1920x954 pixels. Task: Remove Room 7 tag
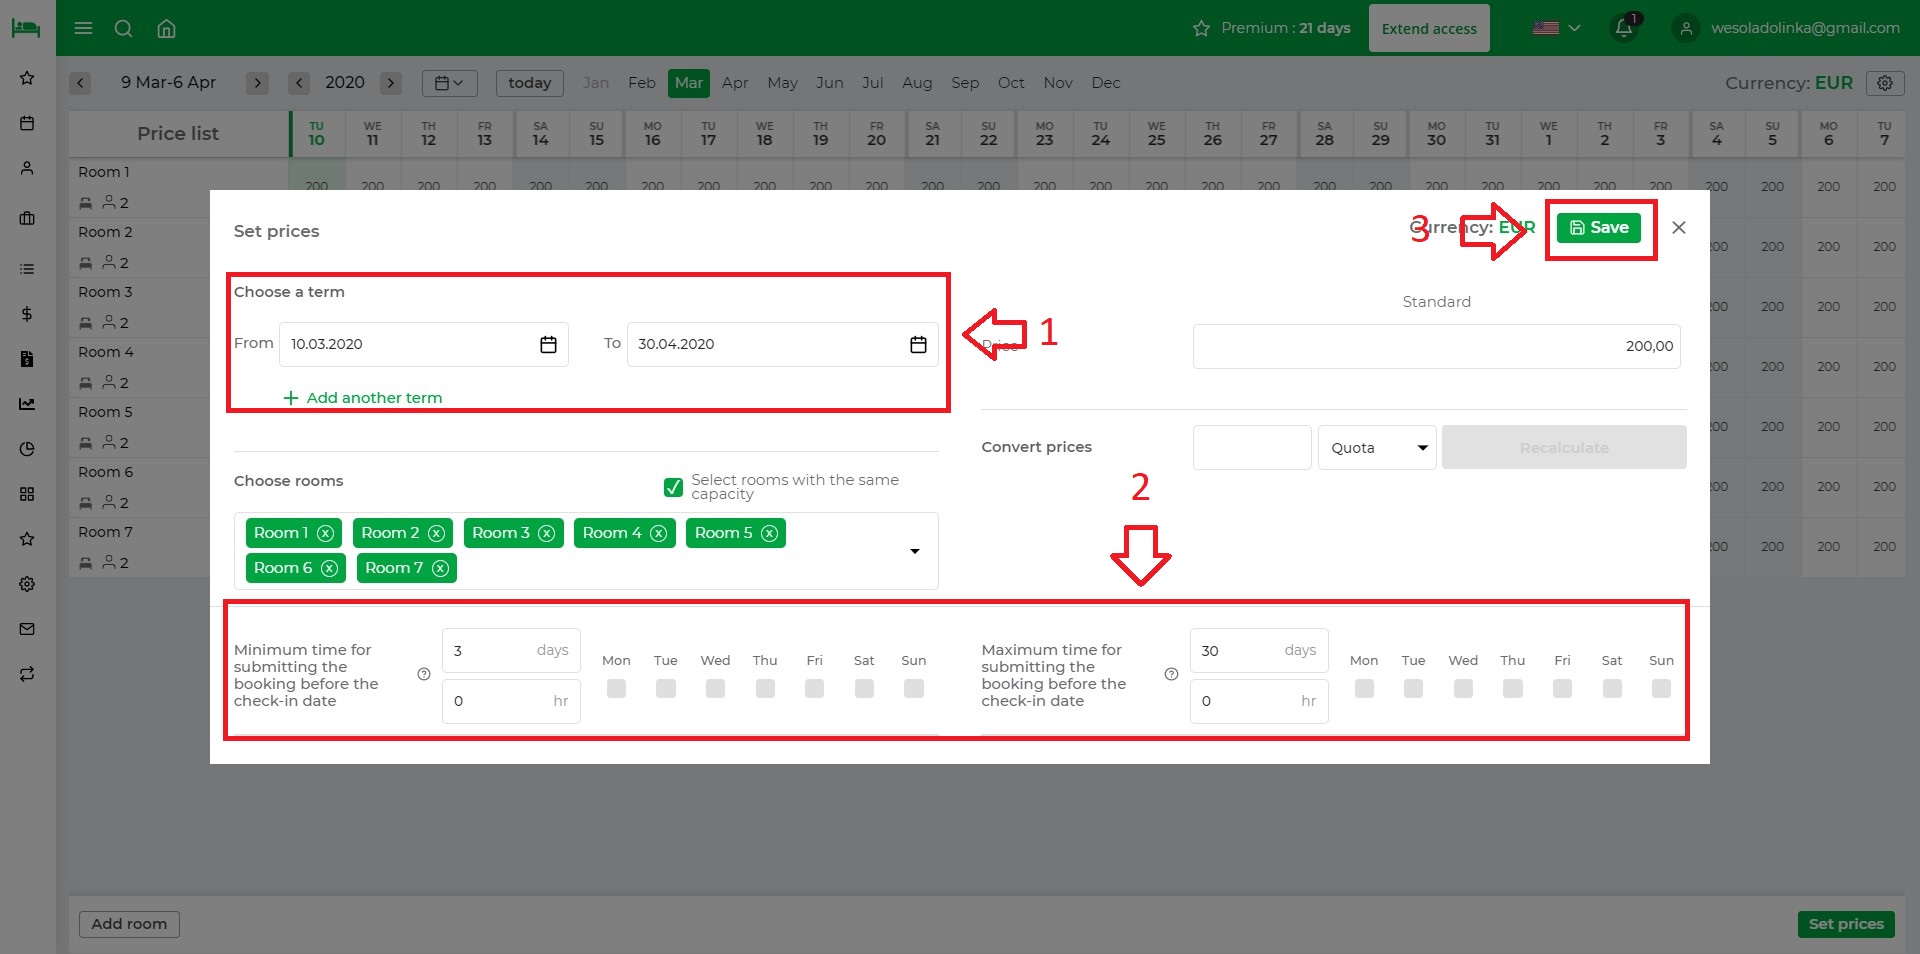[x=440, y=568]
